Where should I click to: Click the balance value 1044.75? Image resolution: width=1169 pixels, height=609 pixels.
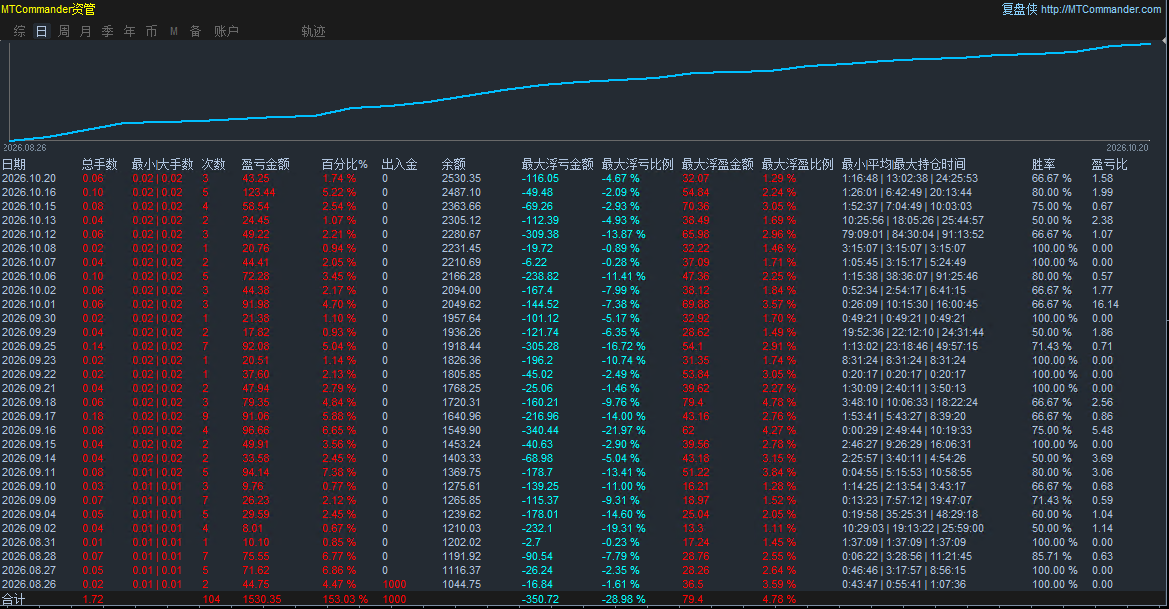(461, 584)
